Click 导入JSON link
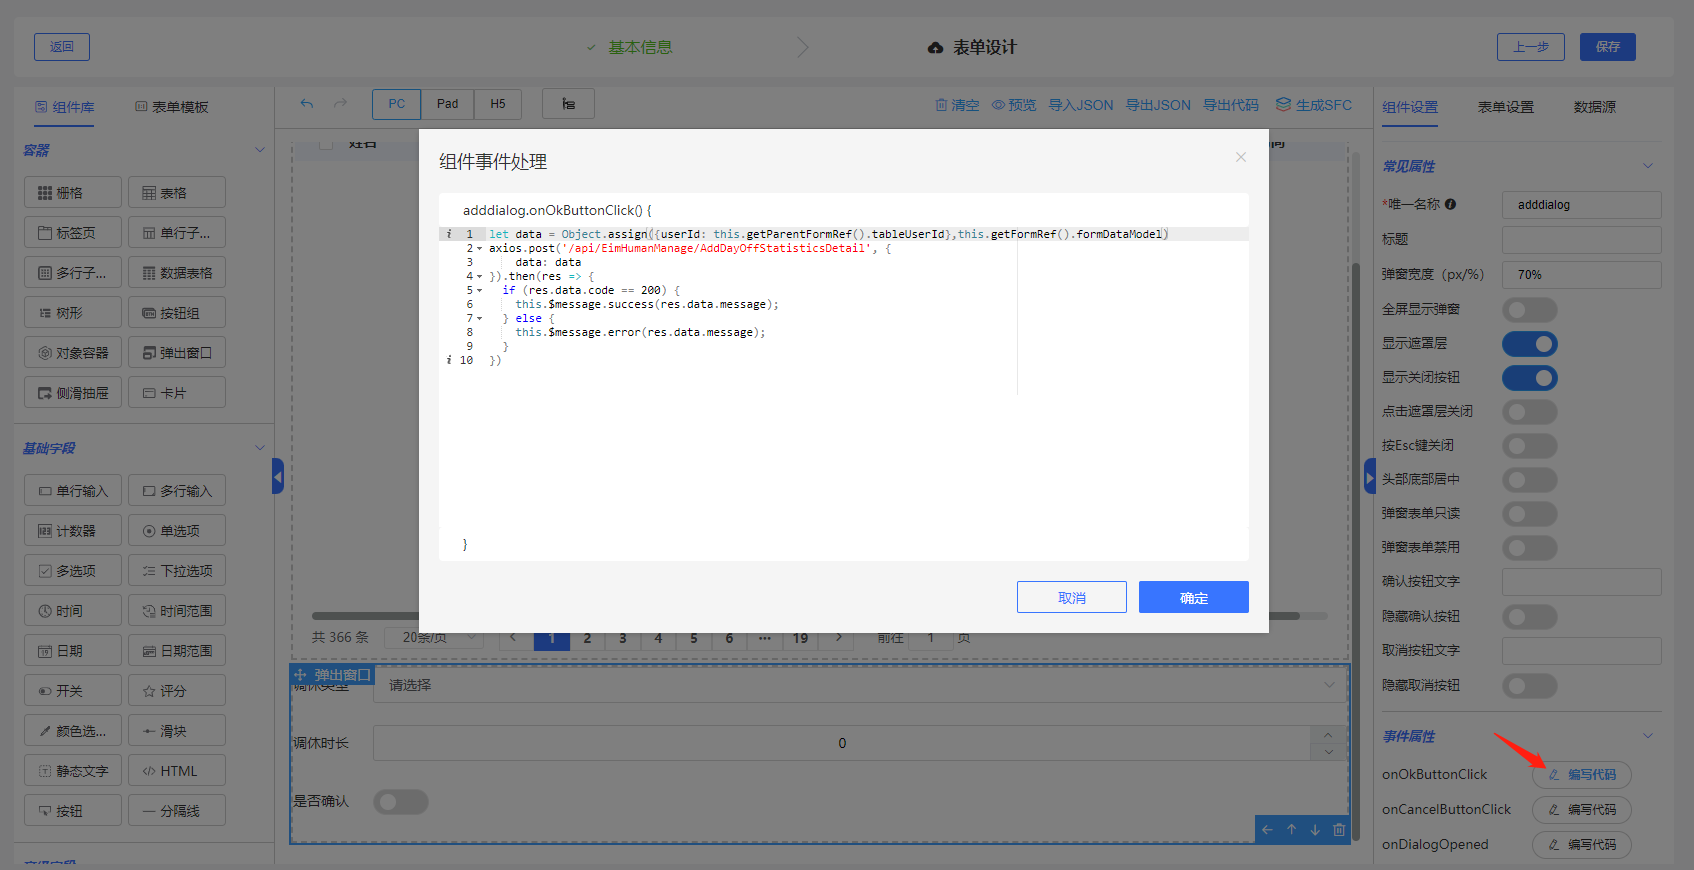 coord(1081,105)
